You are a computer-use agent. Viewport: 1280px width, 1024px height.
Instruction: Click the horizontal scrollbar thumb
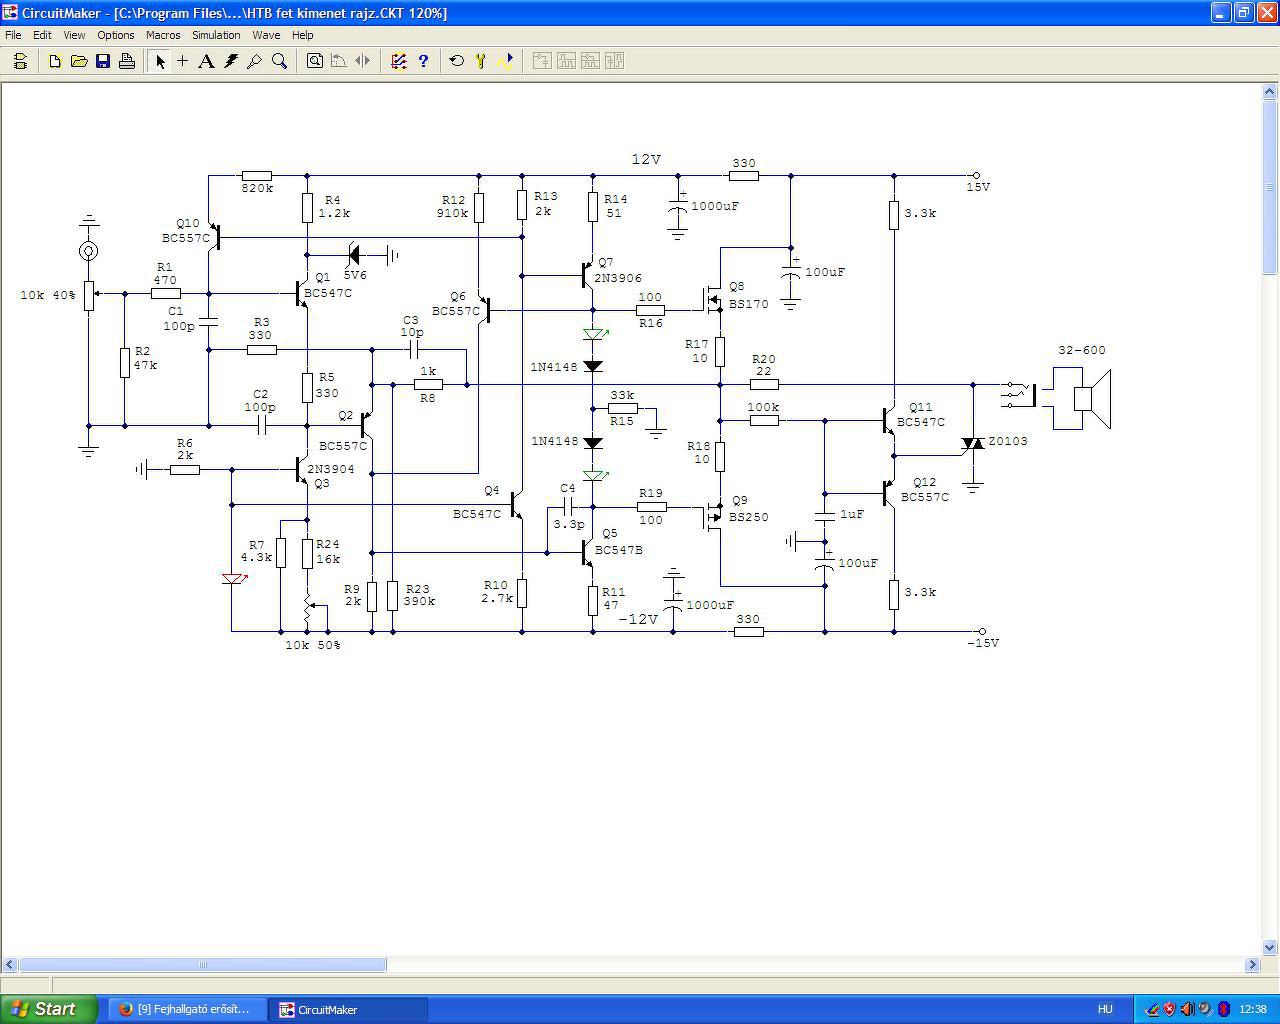point(203,965)
